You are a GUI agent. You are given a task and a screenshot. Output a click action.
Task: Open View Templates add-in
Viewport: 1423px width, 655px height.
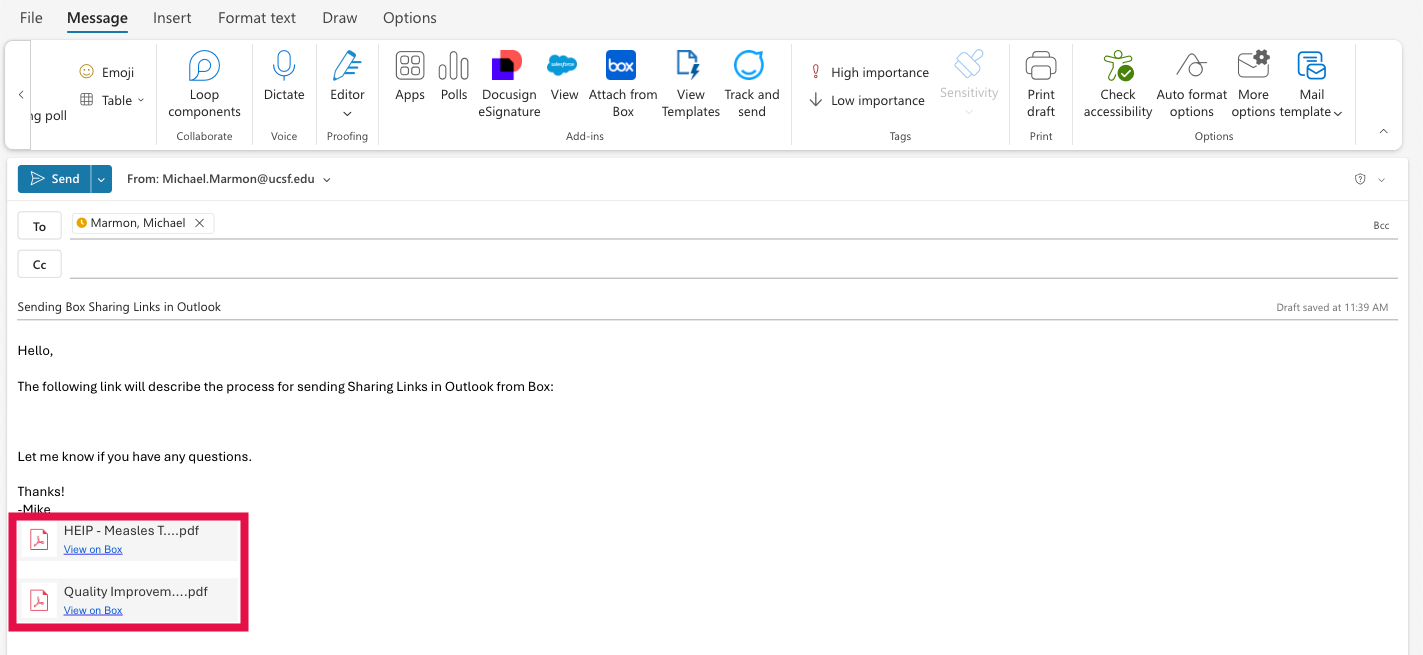[x=690, y=85]
